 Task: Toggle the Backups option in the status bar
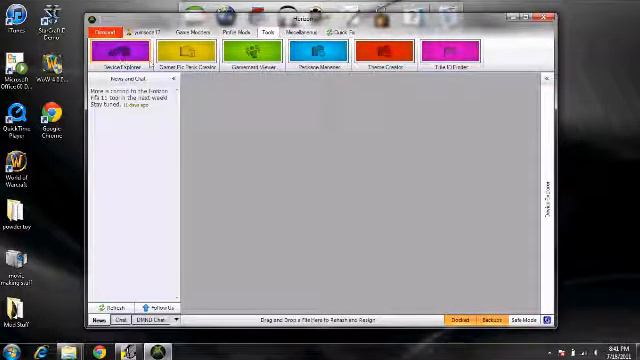492,320
